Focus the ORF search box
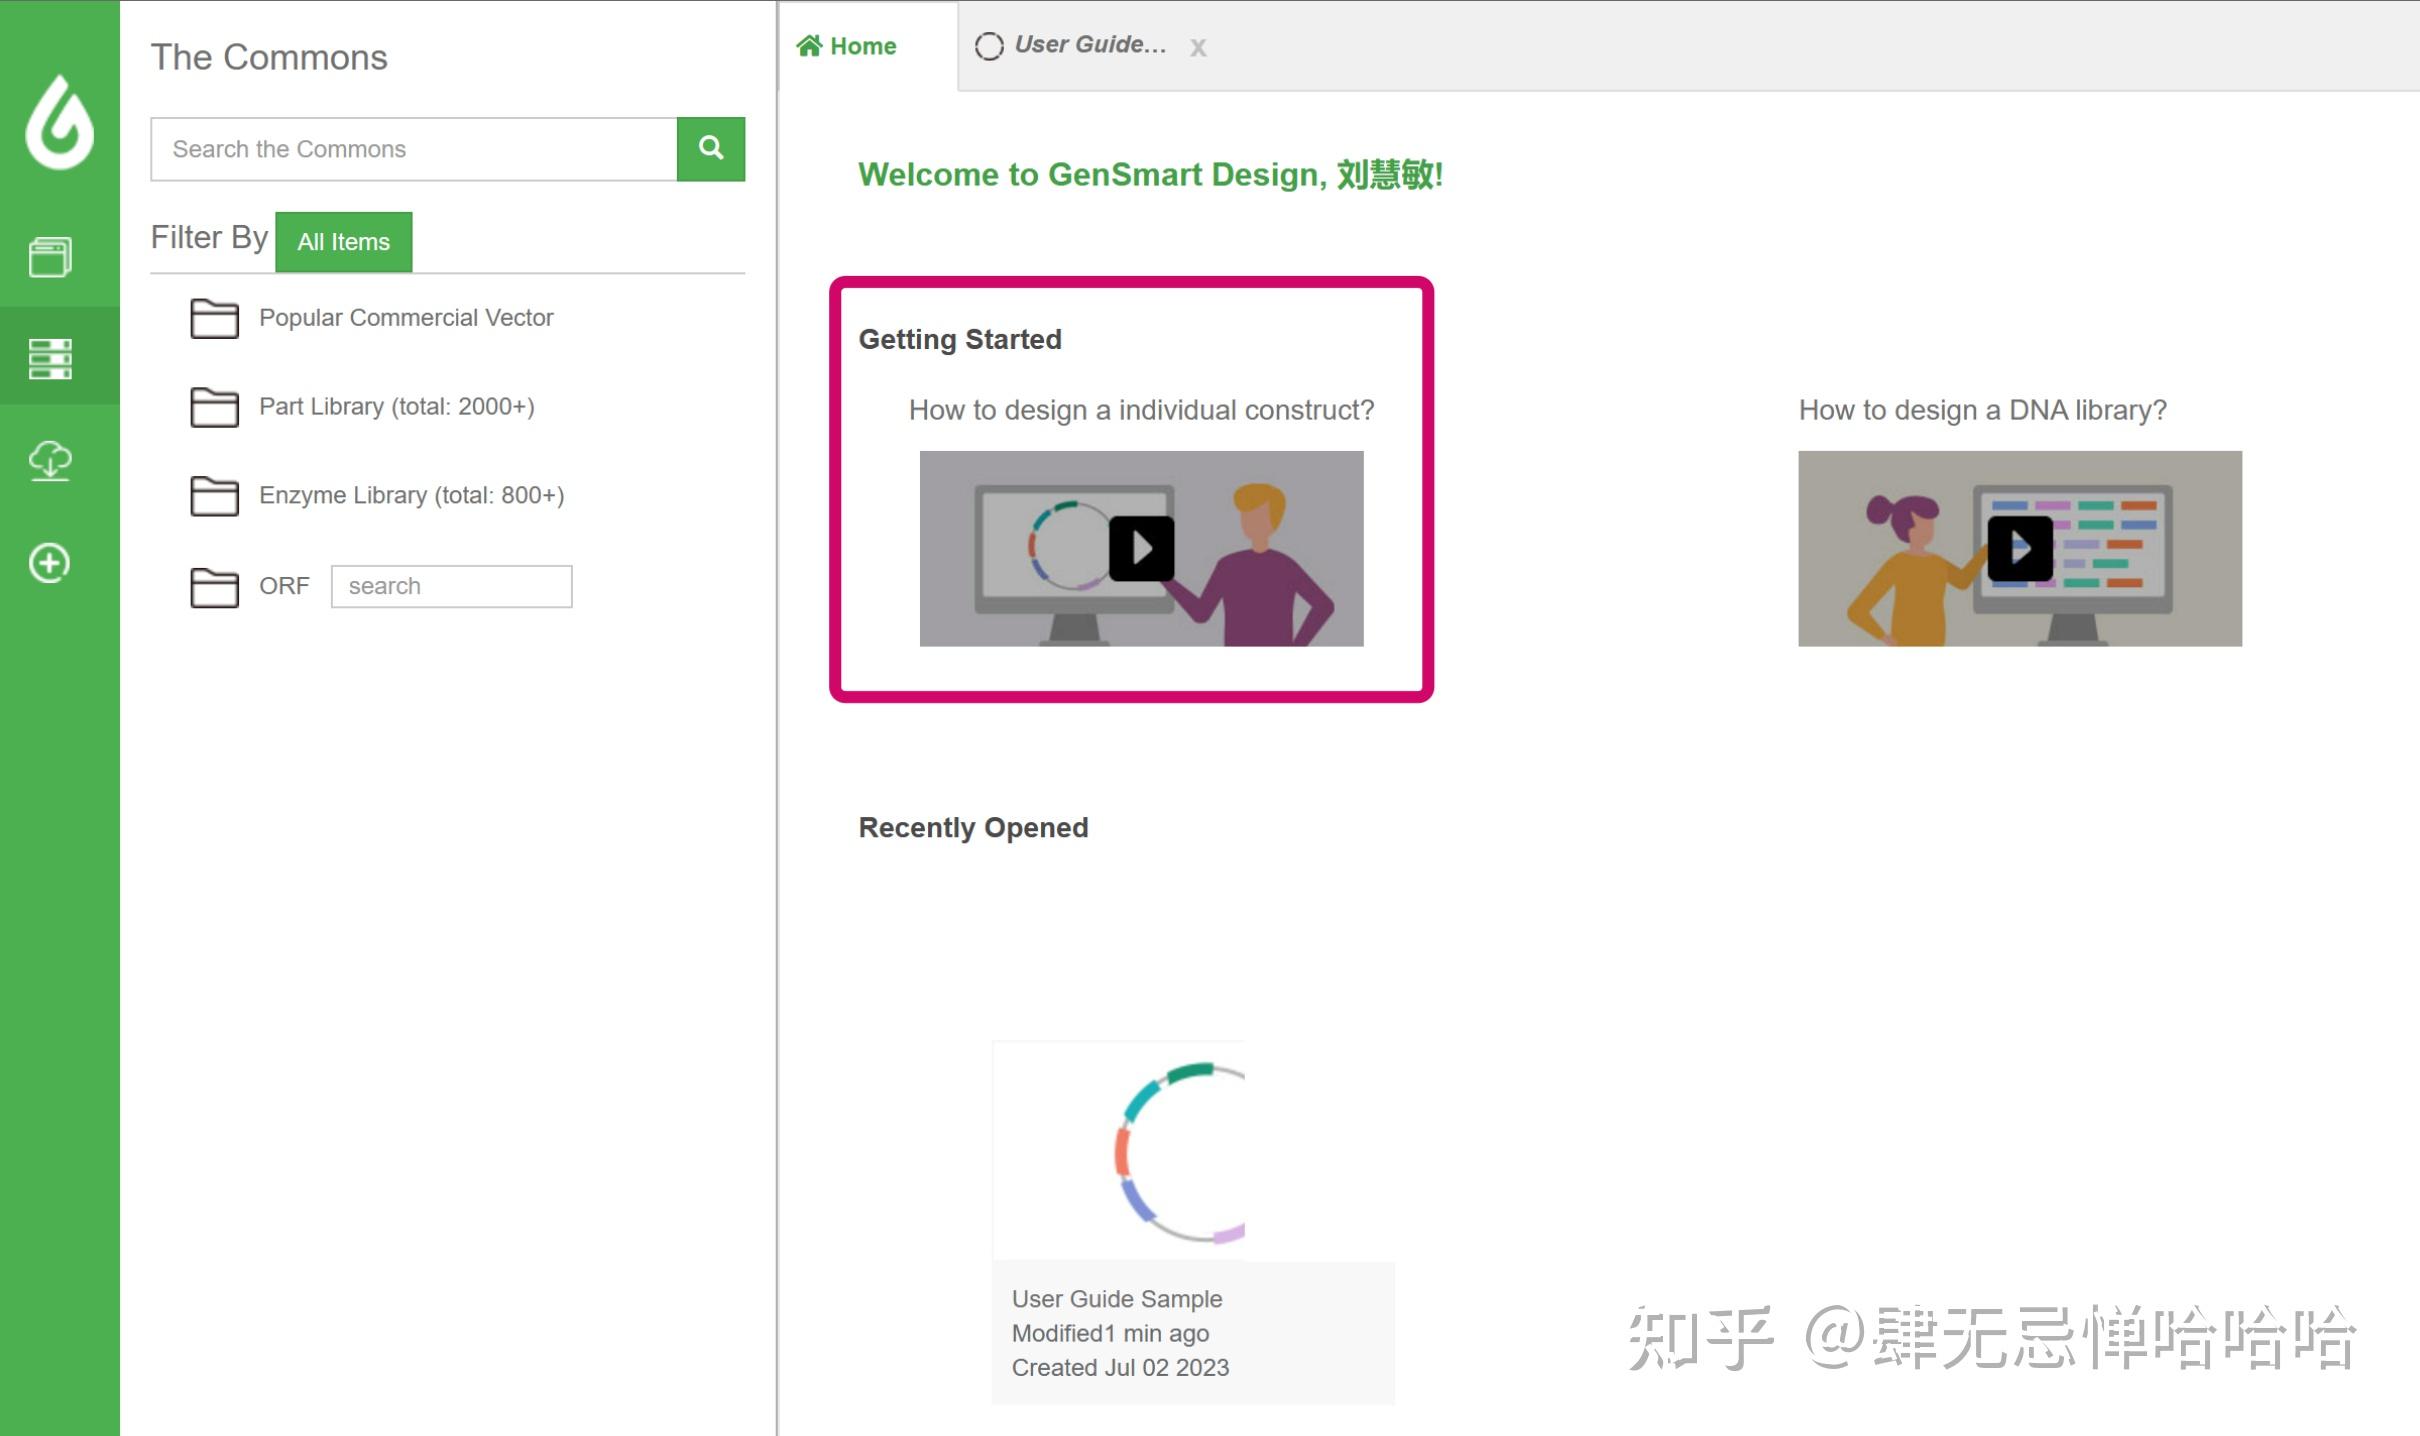The height and width of the screenshot is (1436, 2420). click(451, 586)
